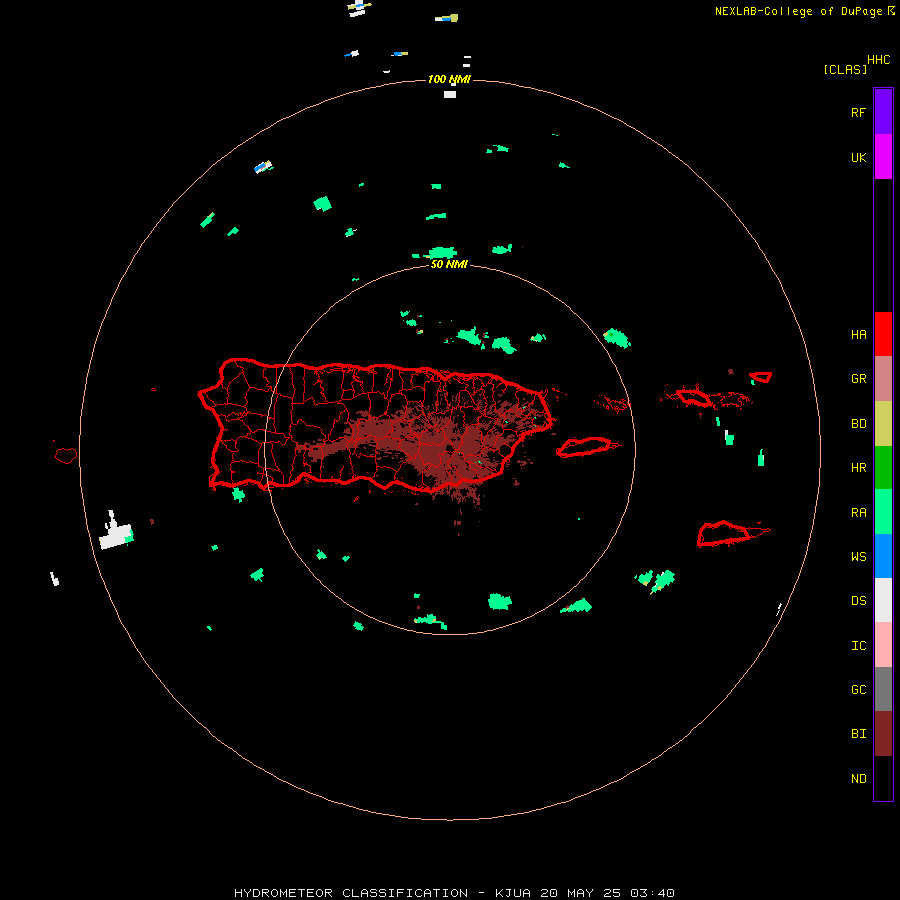The height and width of the screenshot is (900, 900).
Task: Click the IC legend label
Action: (x=858, y=646)
